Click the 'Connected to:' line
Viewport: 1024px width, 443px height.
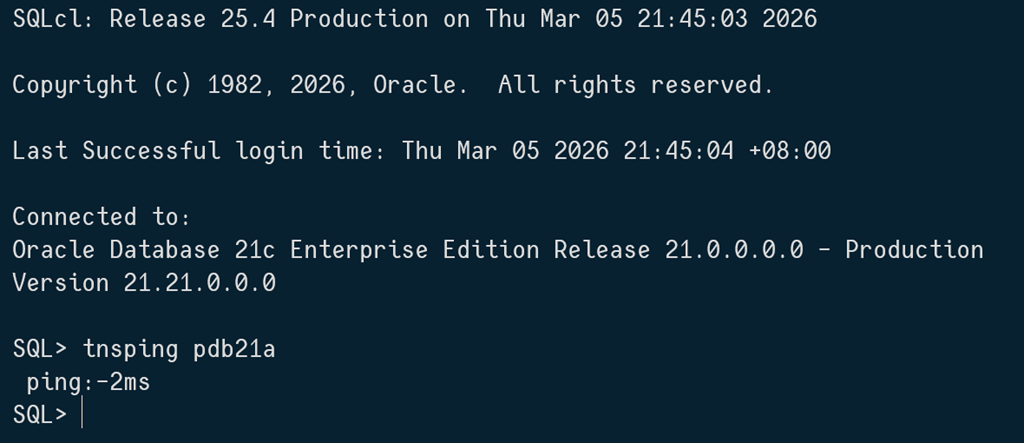(x=101, y=217)
